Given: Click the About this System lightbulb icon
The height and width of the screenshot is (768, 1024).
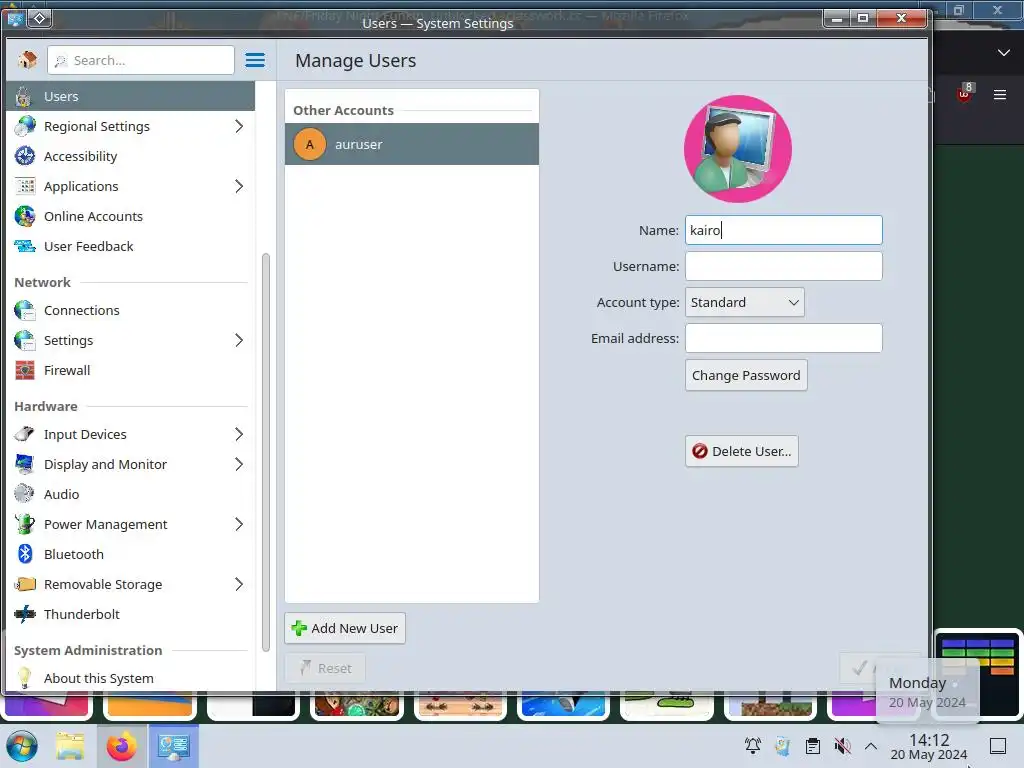Looking at the screenshot, I should [24, 678].
